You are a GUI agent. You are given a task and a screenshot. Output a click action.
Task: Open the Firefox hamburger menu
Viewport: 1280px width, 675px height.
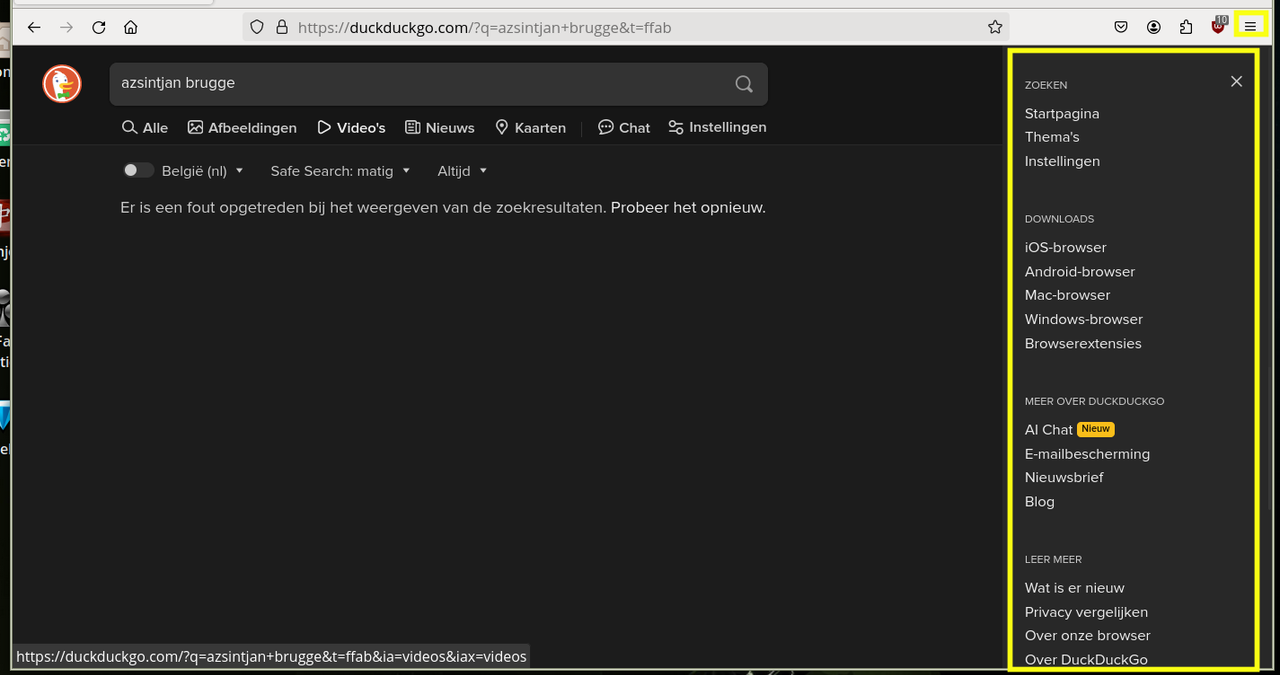(1250, 27)
